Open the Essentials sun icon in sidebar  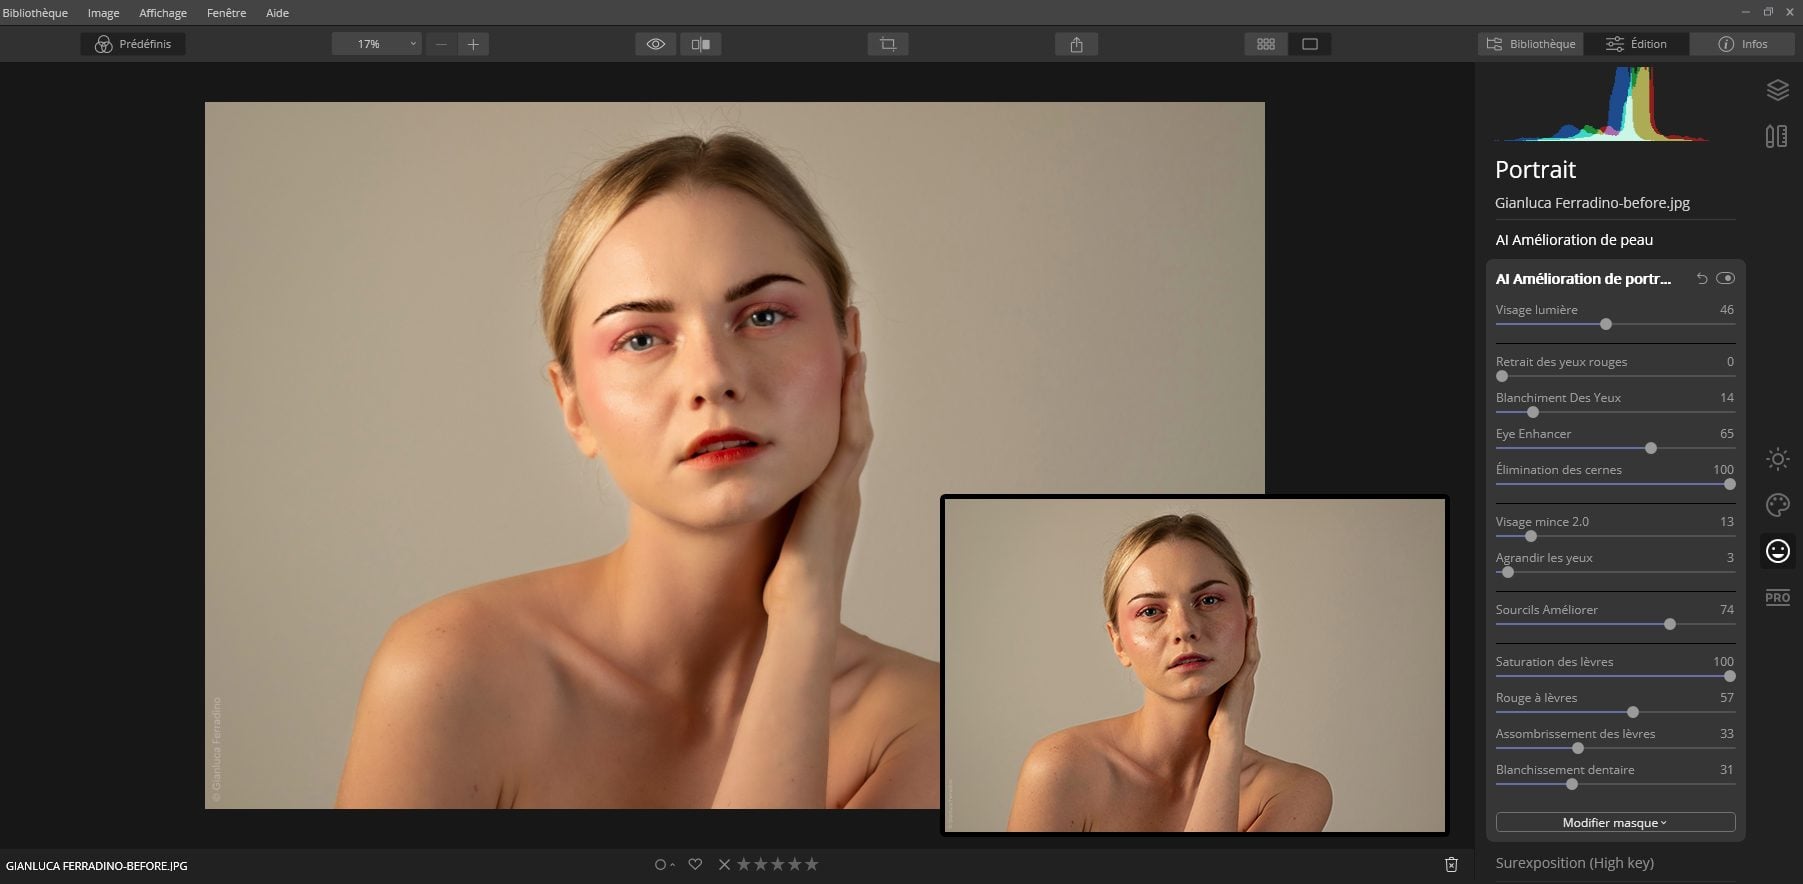pyautogui.click(x=1777, y=459)
